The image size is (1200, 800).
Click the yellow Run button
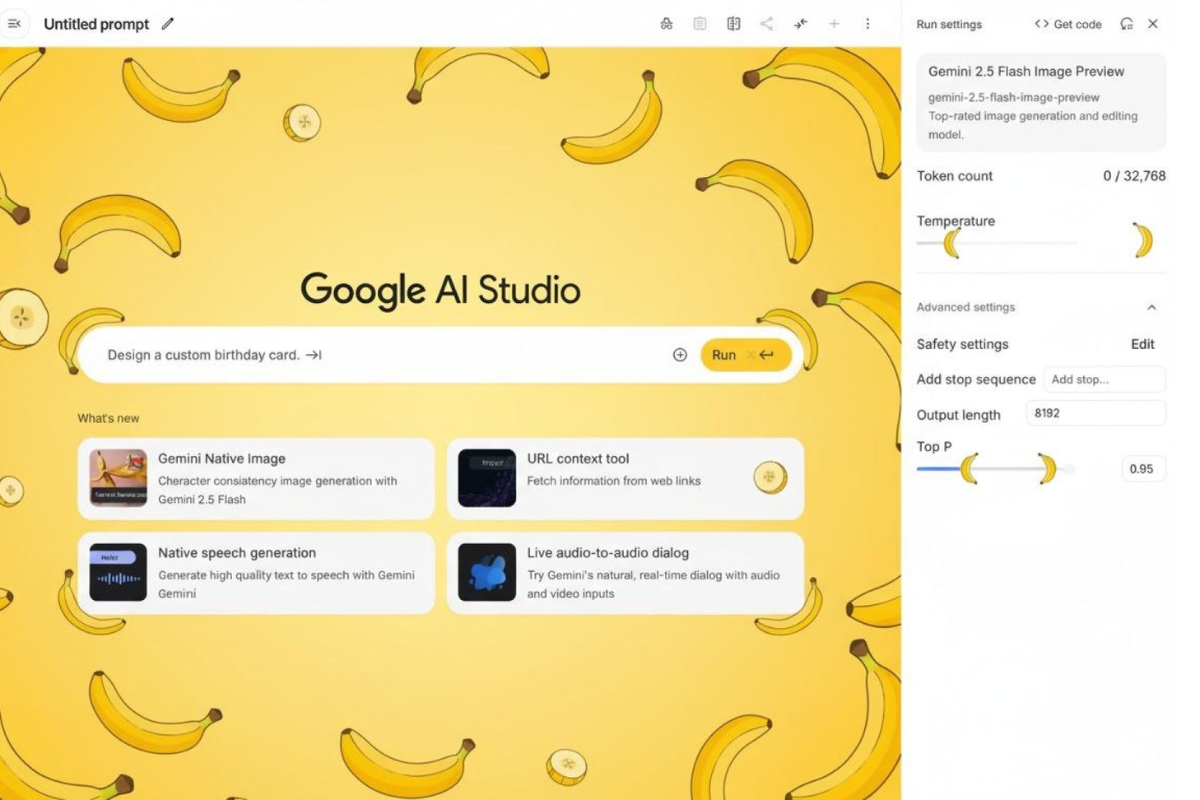(746, 354)
